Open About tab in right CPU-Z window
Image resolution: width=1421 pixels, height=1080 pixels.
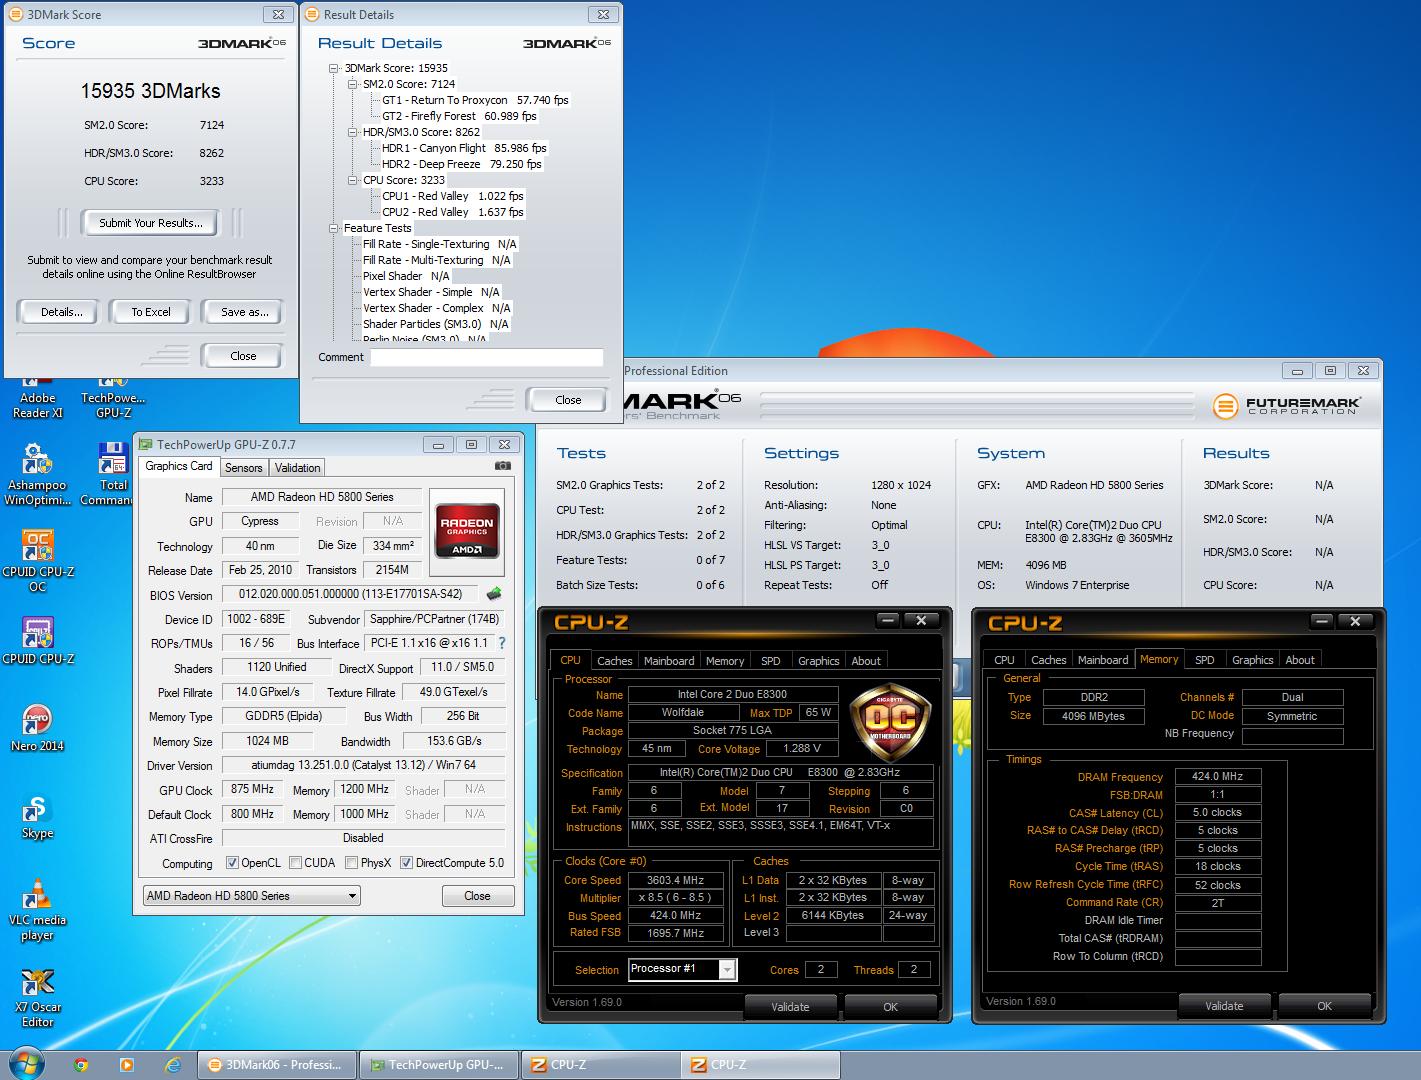[x=1300, y=660]
